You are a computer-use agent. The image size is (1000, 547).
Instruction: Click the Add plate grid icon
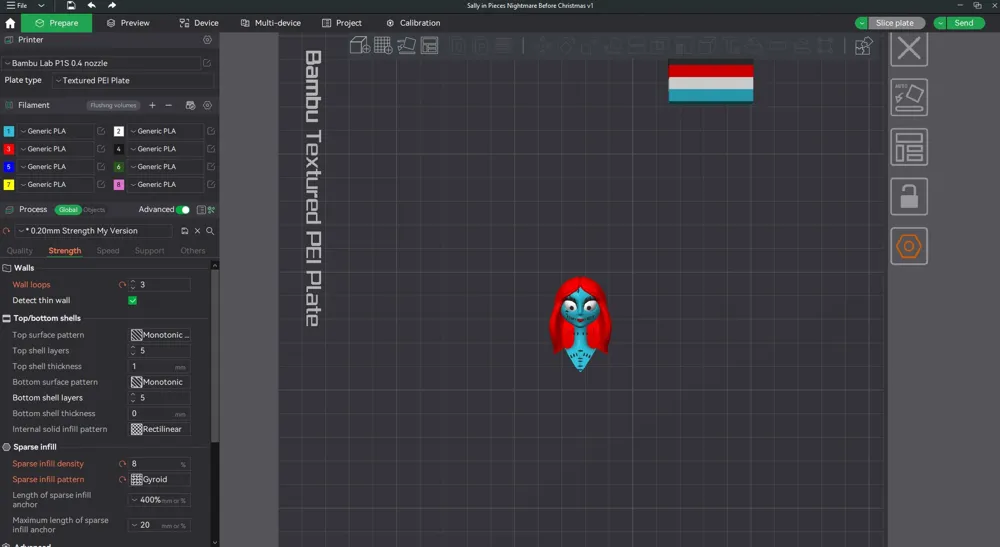[383, 45]
